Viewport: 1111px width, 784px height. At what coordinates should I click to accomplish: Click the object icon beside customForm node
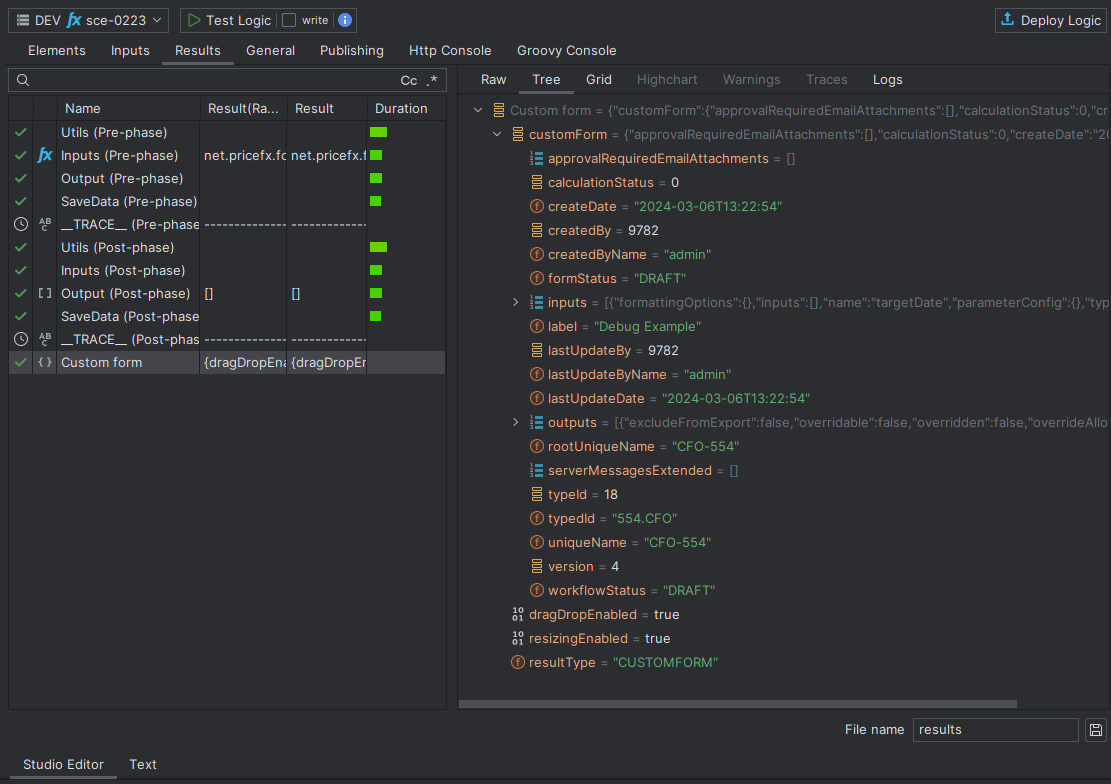click(x=518, y=134)
